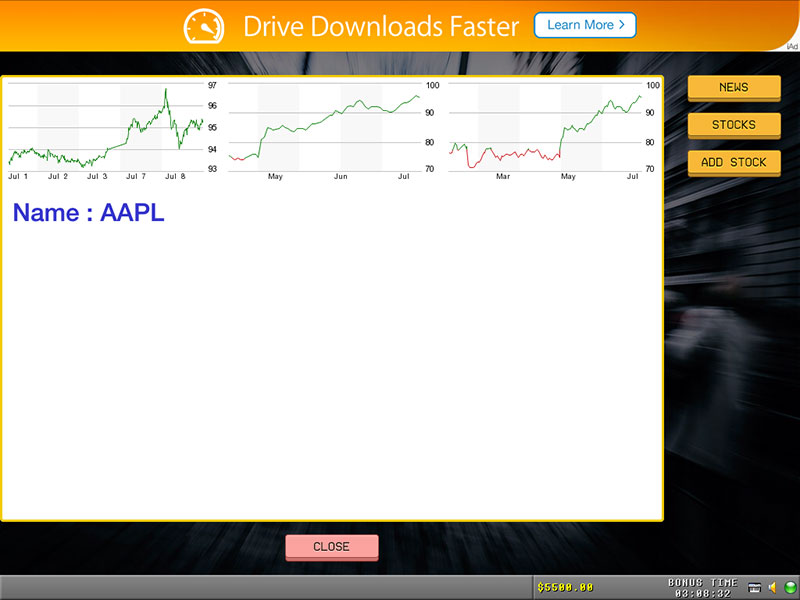Tap the speedometer icon in the ad
800x600 pixels.
[204, 26]
